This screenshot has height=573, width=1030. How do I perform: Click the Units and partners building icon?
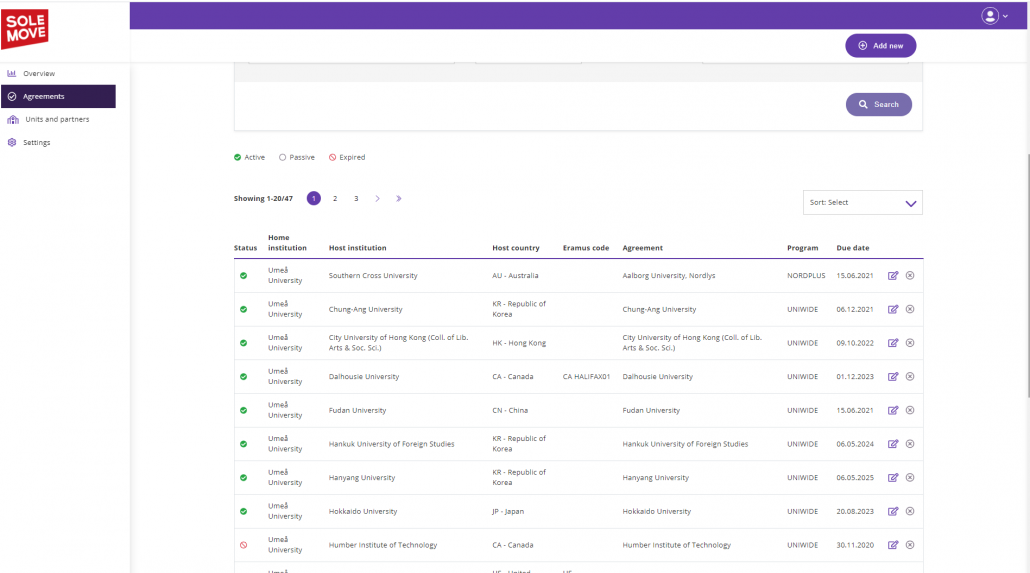pos(12,120)
